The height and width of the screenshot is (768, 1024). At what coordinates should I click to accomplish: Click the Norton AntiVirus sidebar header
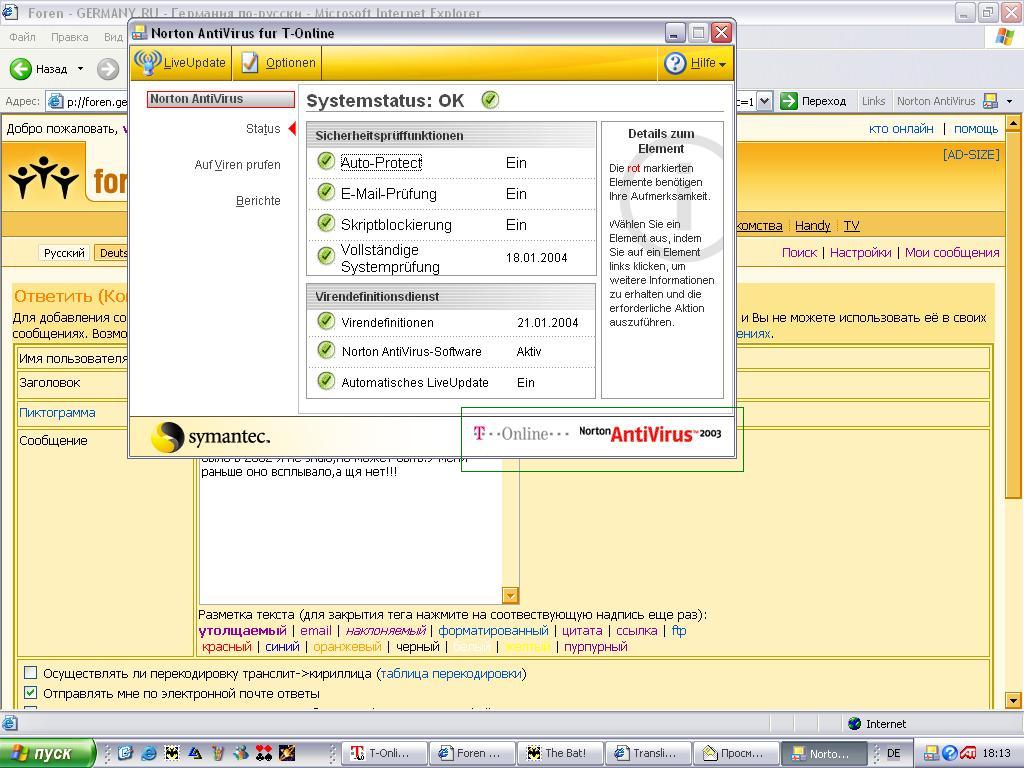(x=220, y=99)
